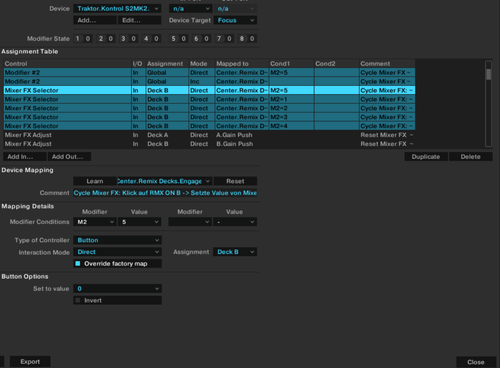500x368 pixels.
Task: Click the assignment table vertical scrollbar
Action: pos(488,103)
